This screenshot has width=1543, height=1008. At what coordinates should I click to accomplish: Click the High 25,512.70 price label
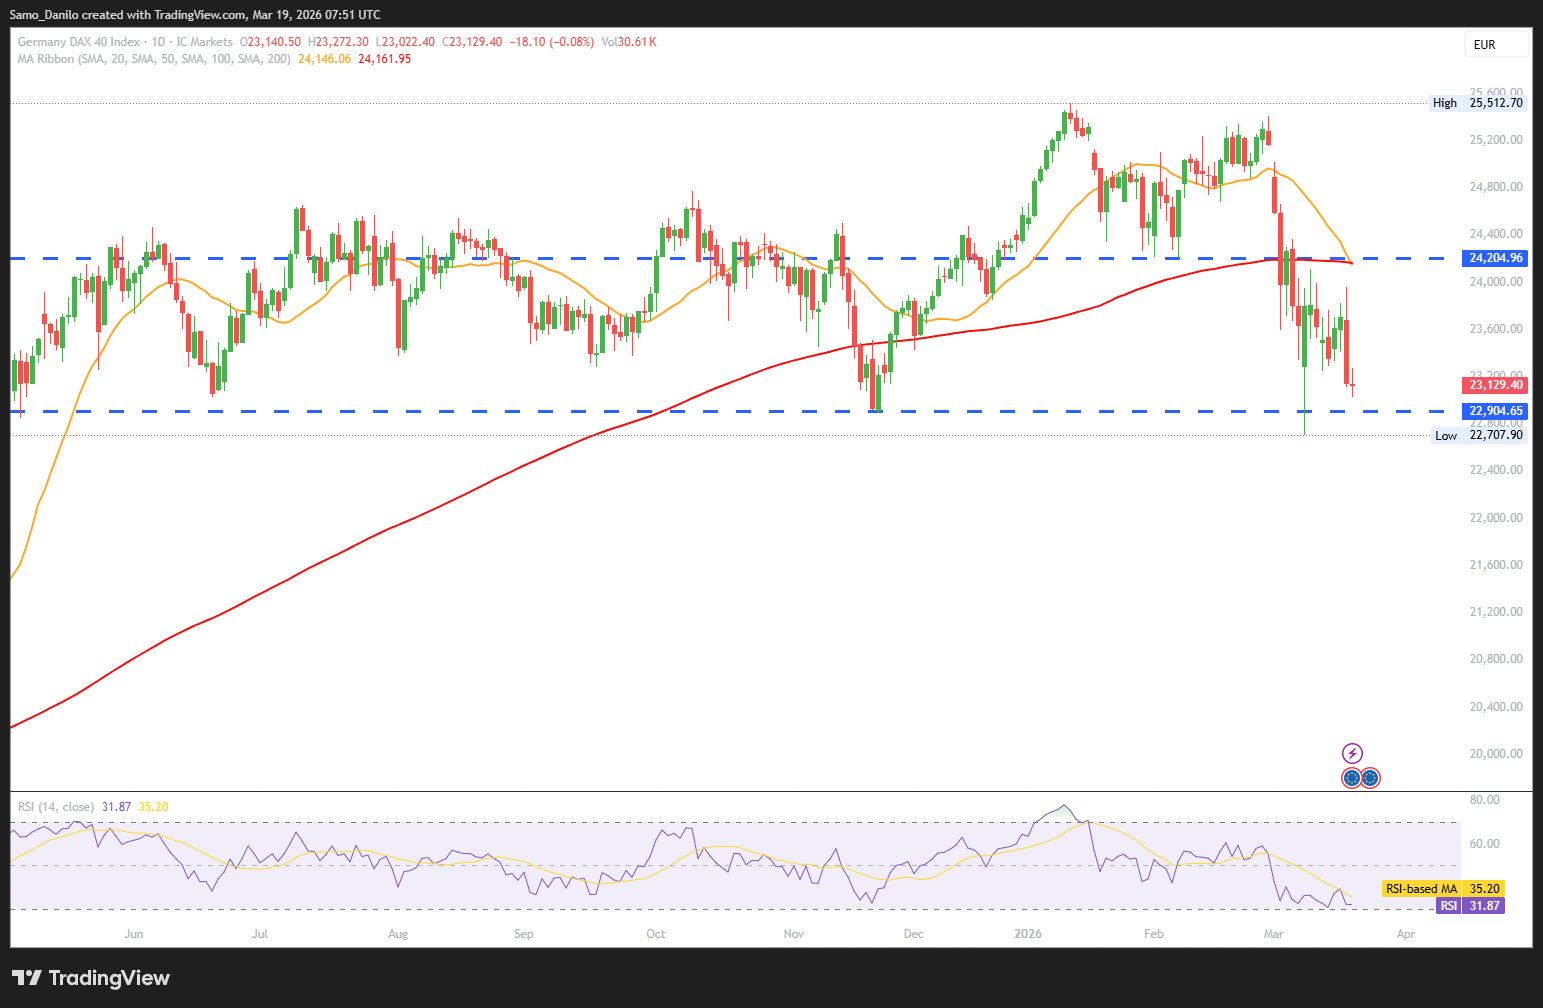pos(1495,103)
